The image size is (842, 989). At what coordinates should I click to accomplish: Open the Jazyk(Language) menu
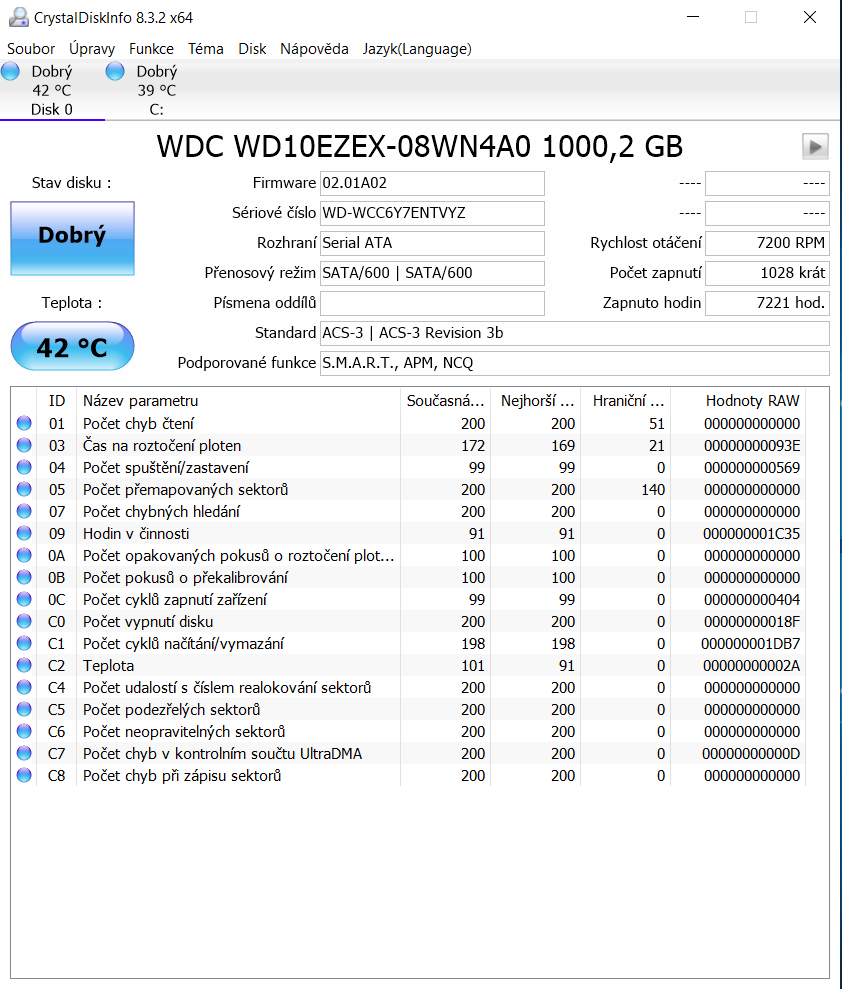tap(417, 49)
